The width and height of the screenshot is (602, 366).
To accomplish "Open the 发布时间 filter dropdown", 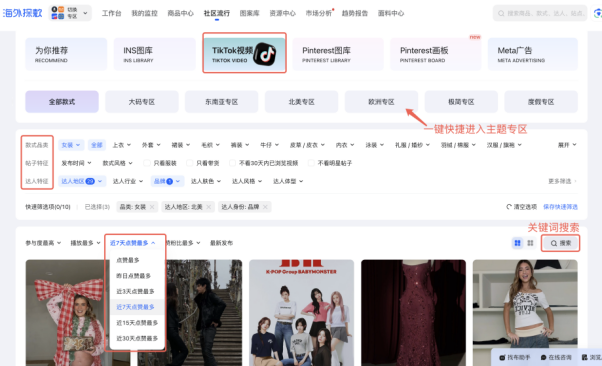I will (76, 163).
